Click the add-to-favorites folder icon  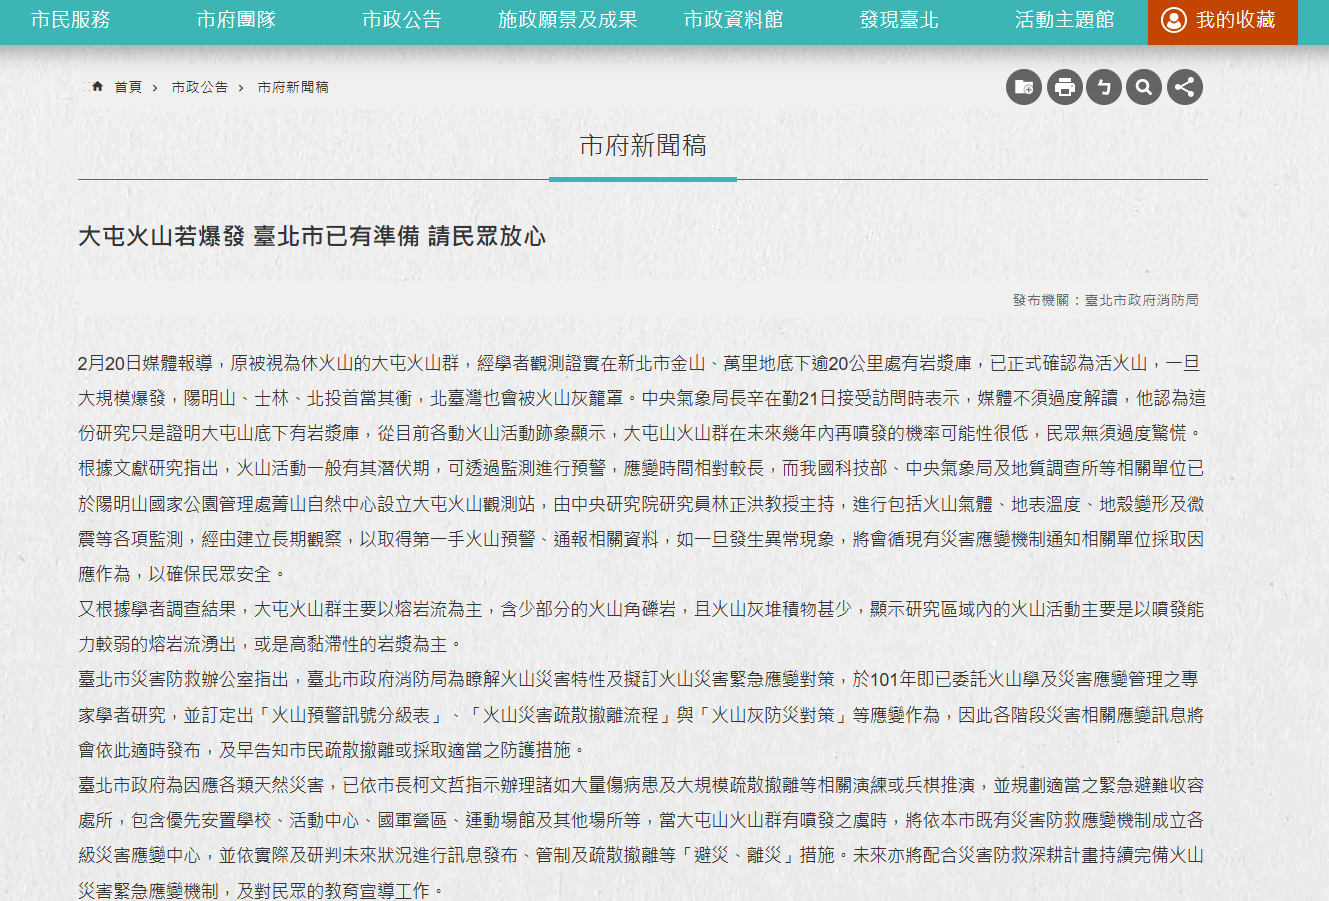[1024, 87]
